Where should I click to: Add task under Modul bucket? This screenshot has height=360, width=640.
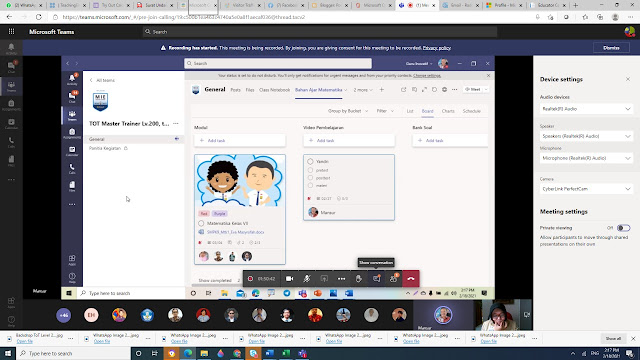point(240,140)
